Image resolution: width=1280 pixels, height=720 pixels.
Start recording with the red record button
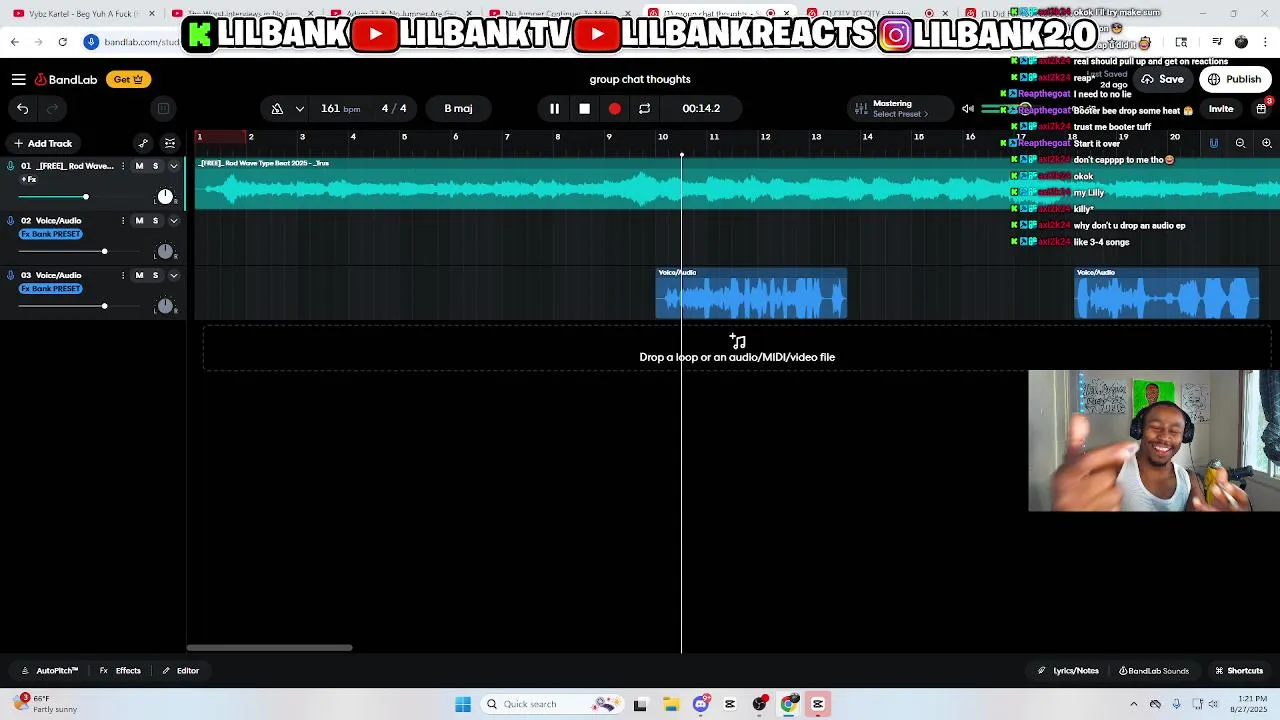click(614, 108)
